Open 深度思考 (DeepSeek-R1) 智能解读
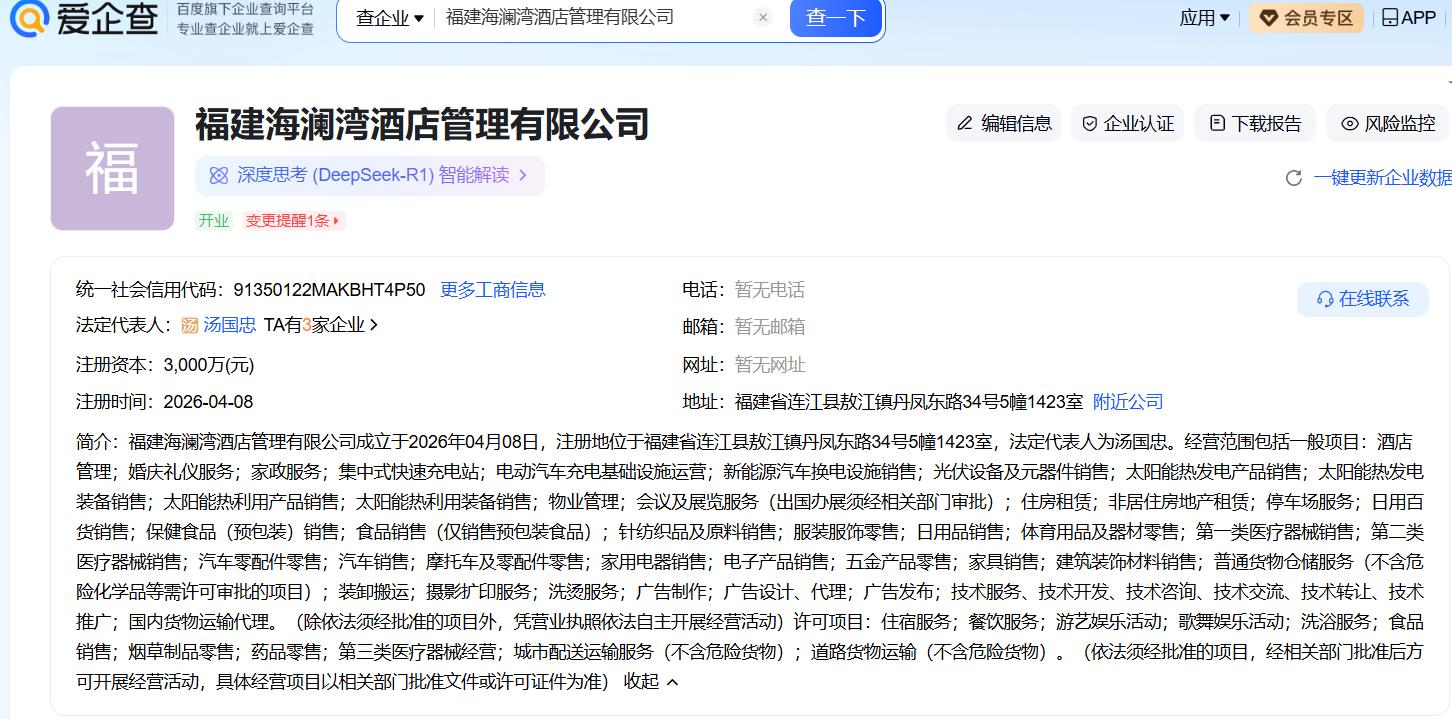 [369, 176]
